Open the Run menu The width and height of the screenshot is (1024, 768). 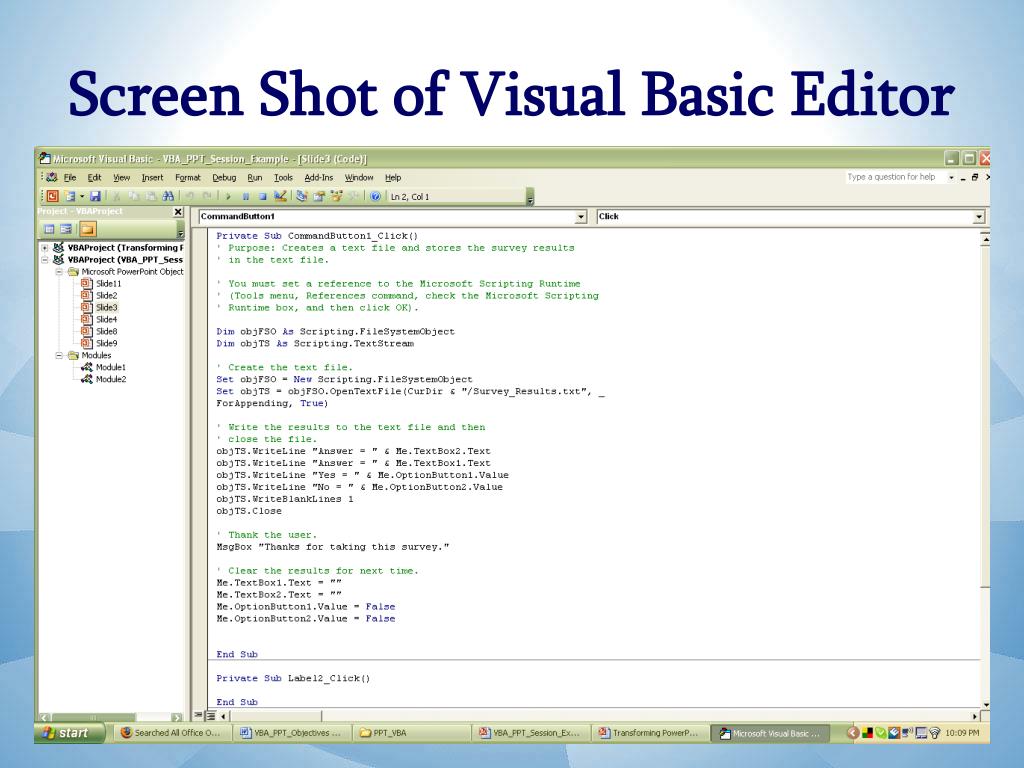pos(255,178)
